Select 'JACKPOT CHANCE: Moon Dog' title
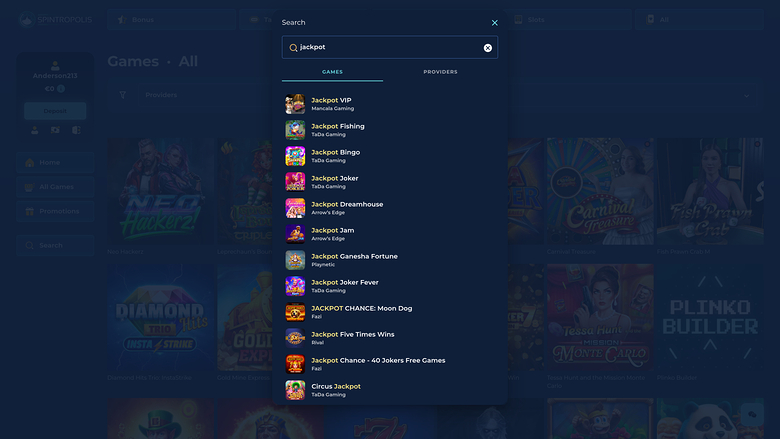The image size is (780, 439). pos(362,308)
